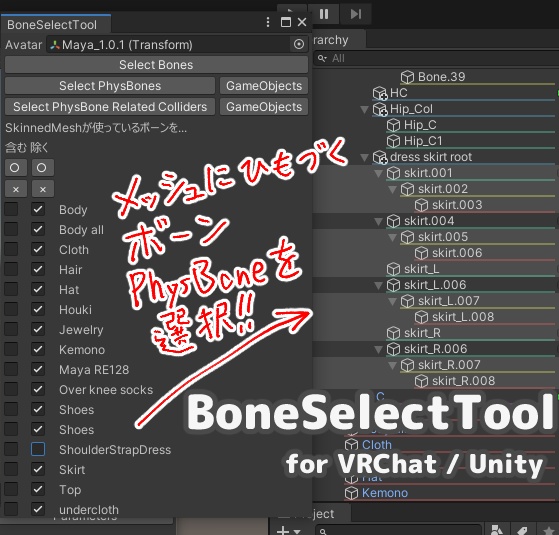
Task: Click the skirt.001 cube icon
Action: pyautogui.click(x=393, y=173)
